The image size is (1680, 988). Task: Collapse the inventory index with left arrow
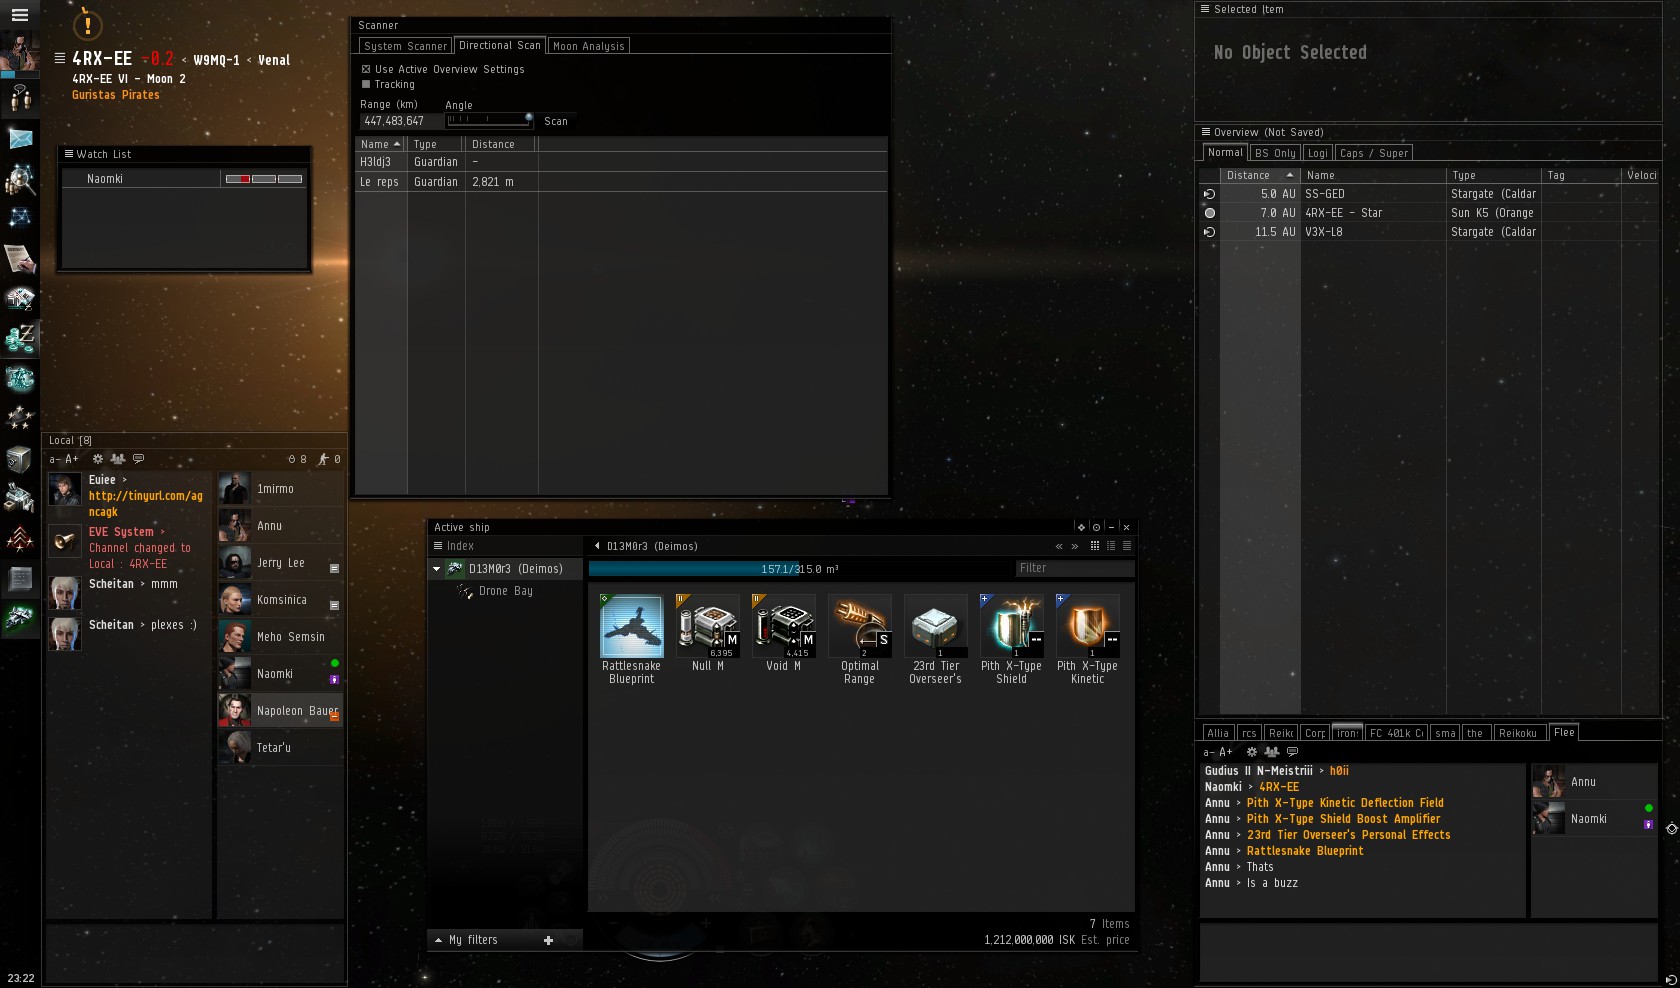pos(597,546)
